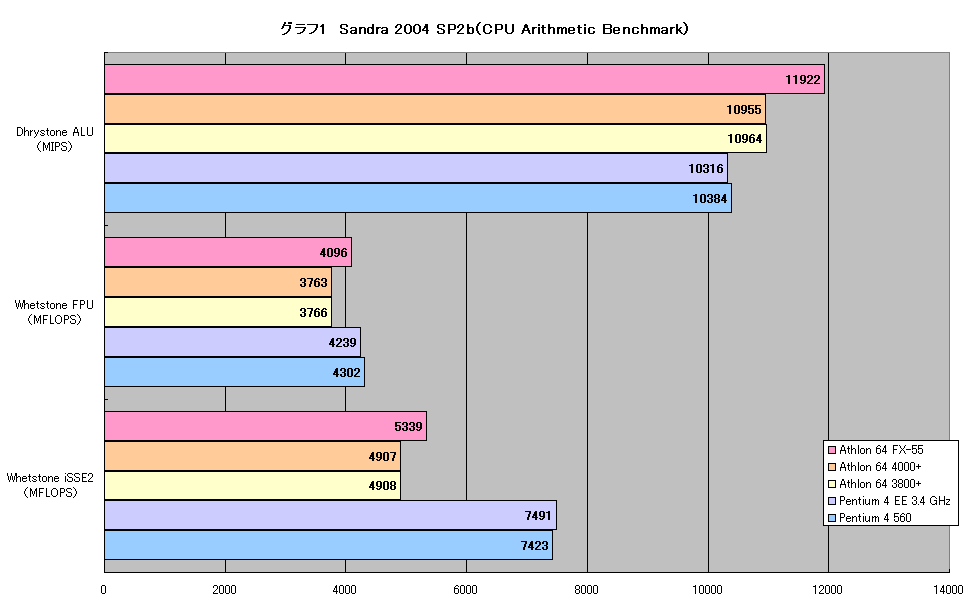Click the chart title Sandra 2004 SP2b
Viewport: 972px width, 604px height.
[484, 29]
